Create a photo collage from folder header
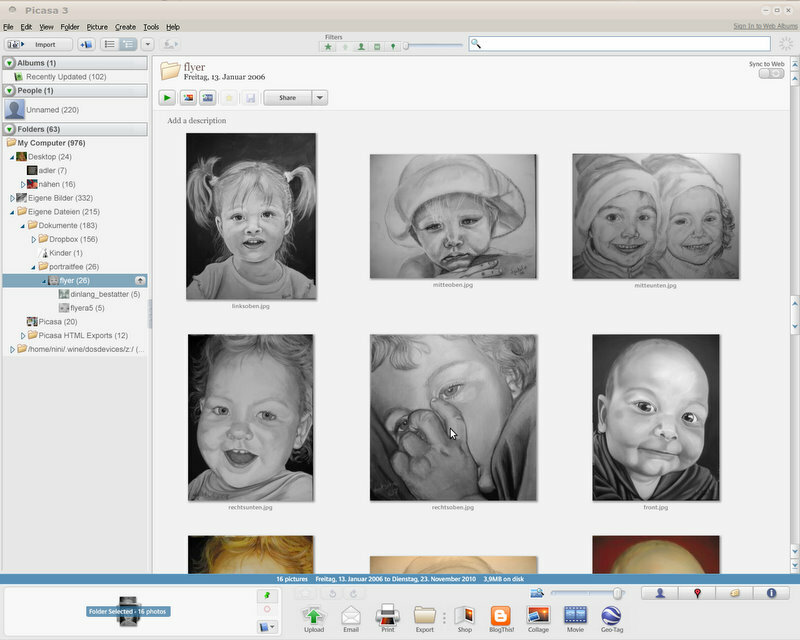The image size is (800, 640). pos(188,97)
